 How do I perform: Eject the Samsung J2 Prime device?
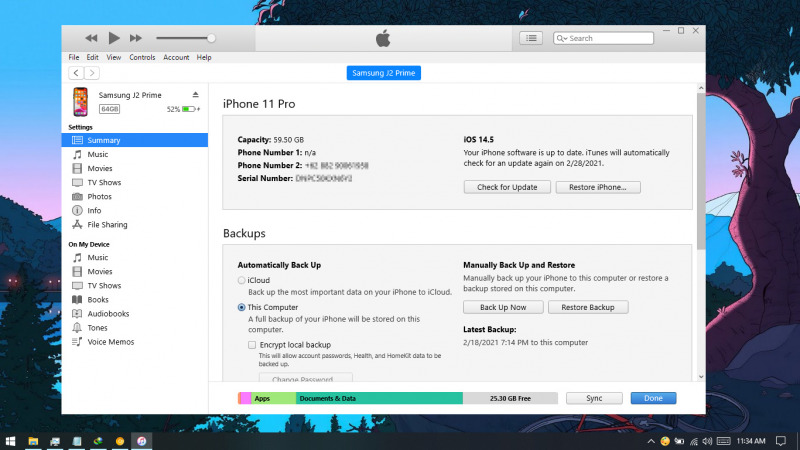coord(196,95)
